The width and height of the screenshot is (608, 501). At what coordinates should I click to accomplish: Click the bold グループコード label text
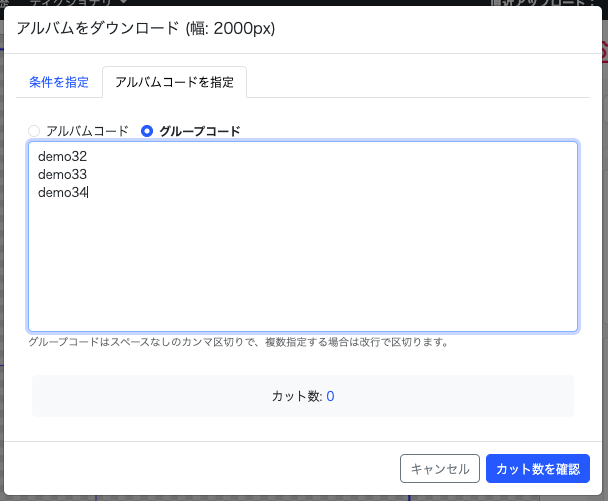pos(200,131)
